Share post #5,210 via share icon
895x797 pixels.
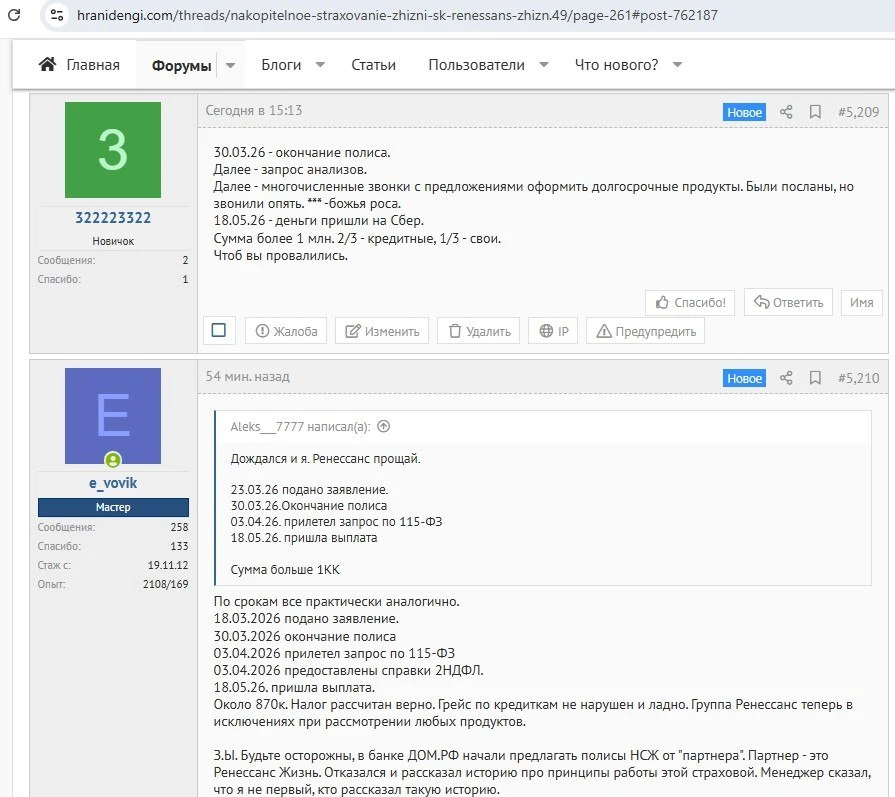786,378
